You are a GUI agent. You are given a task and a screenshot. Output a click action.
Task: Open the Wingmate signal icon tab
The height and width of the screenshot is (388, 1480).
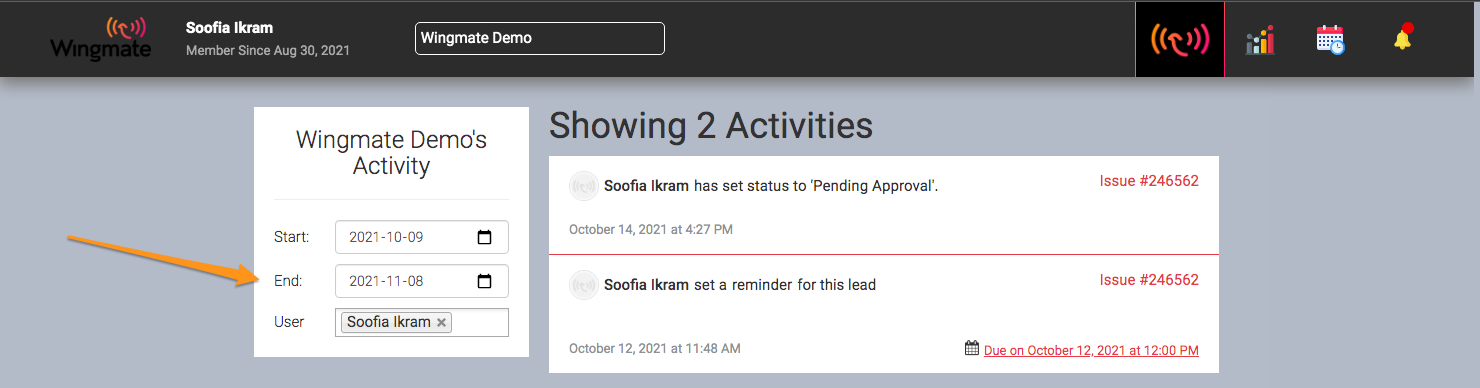click(1180, 39)
